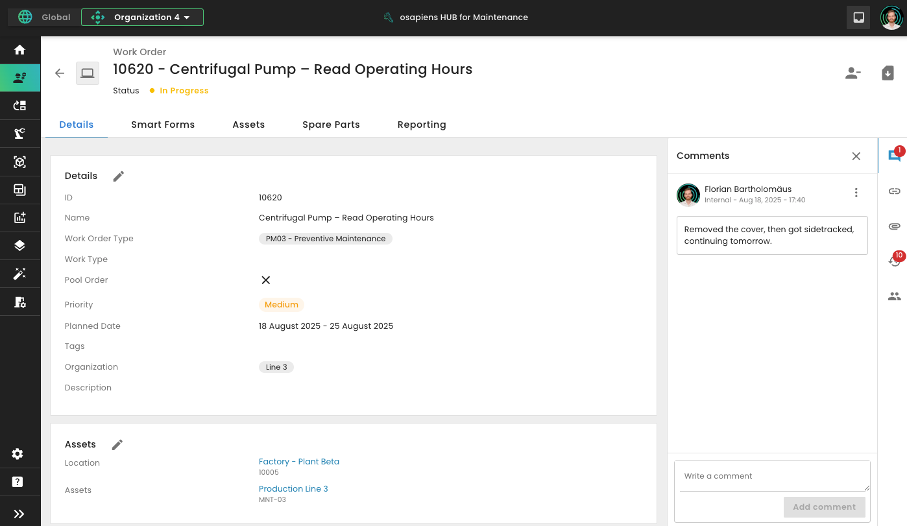The height and width of the screenshot is (526, 908).
Task: Expand the Organization 4 dropdown
Action: [142, 17]
